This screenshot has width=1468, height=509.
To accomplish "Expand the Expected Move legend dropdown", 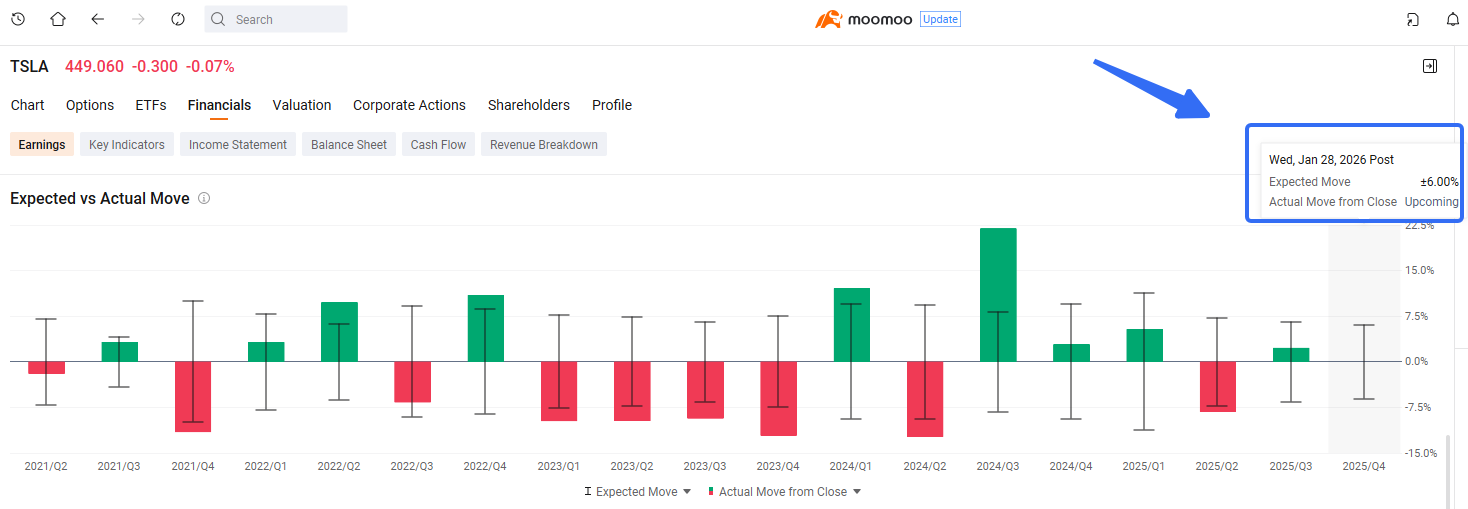I will click(x=687, y=492).
